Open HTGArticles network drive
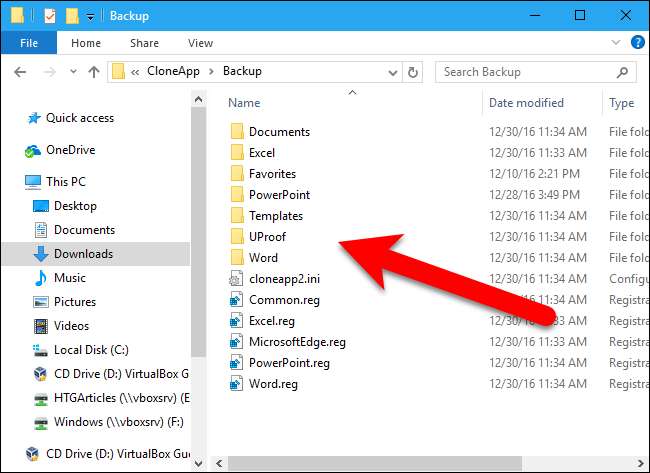Image resolution: width=650 pixels, height=473 pixels. 111,398
